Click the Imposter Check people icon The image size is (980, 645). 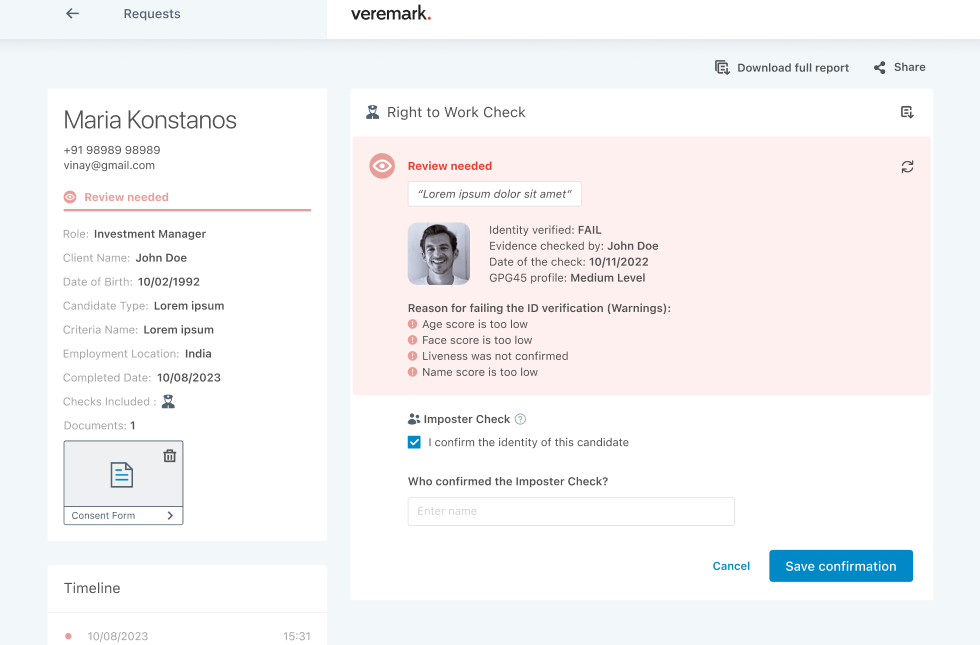coord(415,418)
